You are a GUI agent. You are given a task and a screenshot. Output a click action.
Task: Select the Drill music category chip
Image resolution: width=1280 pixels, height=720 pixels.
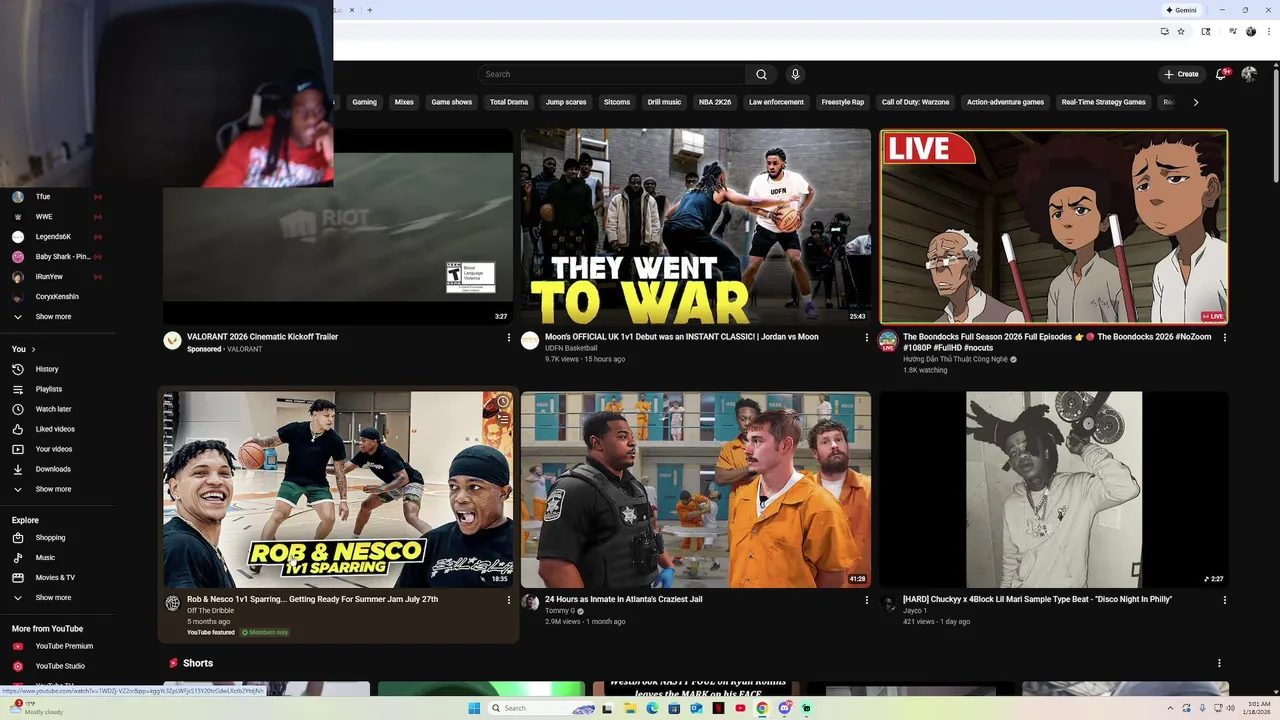(x=664, y=102)
